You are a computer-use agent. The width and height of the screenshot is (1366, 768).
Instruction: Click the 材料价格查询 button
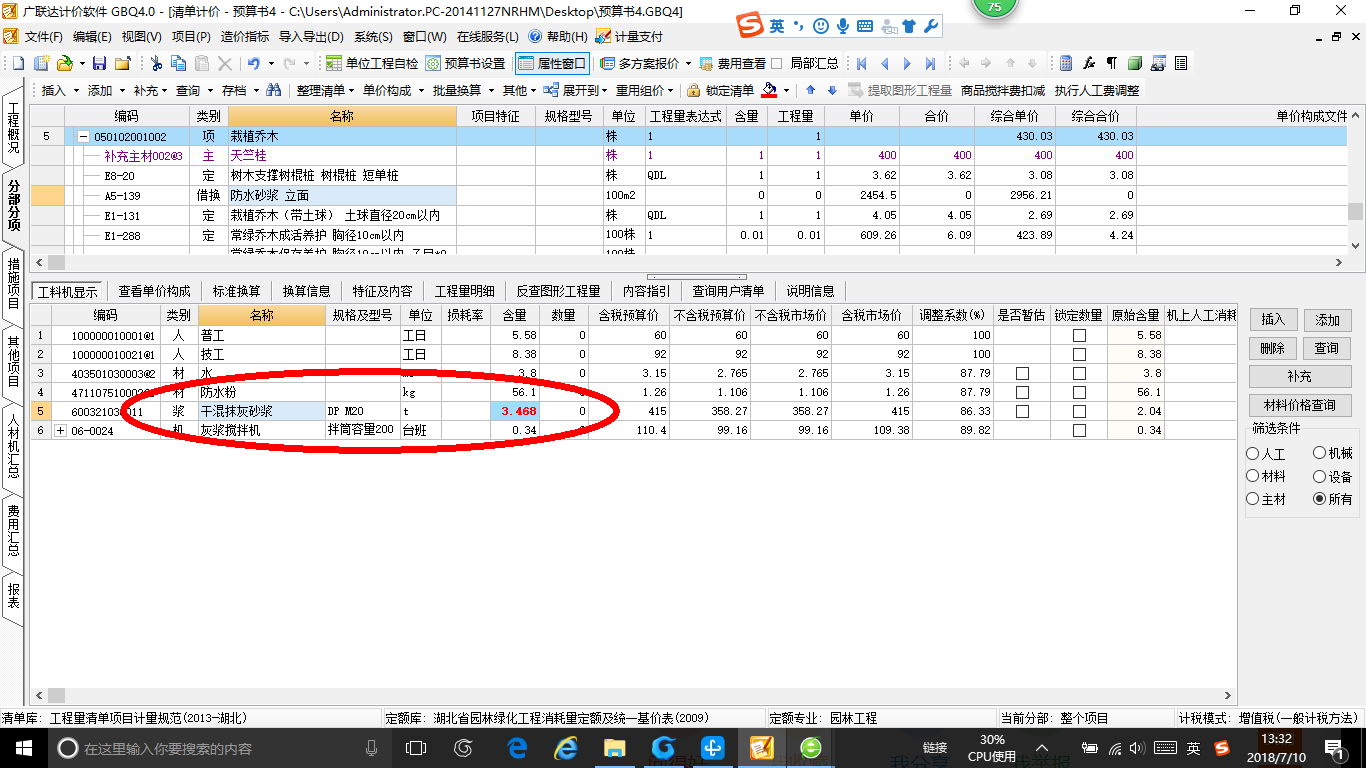(x=1300, y=405)
